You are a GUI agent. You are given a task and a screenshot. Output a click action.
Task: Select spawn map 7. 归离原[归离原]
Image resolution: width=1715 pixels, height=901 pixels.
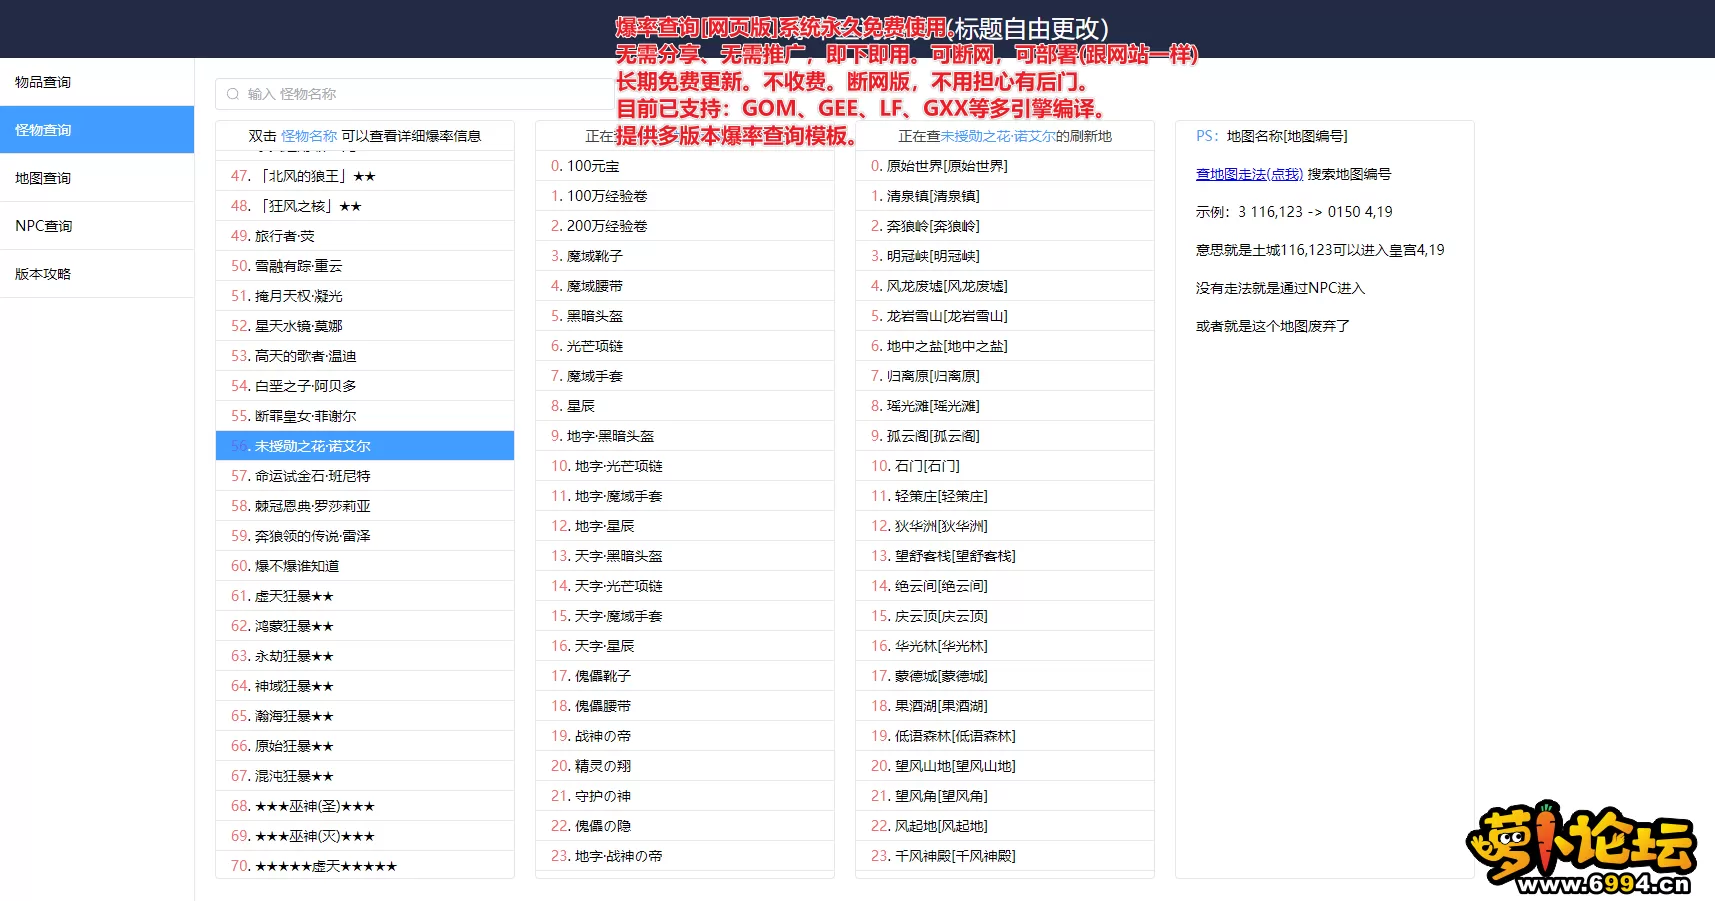point(1005,376)
